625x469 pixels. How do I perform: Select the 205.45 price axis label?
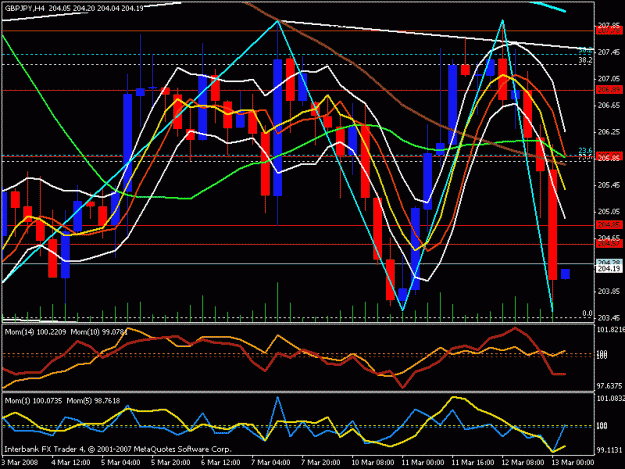[608, 185]
